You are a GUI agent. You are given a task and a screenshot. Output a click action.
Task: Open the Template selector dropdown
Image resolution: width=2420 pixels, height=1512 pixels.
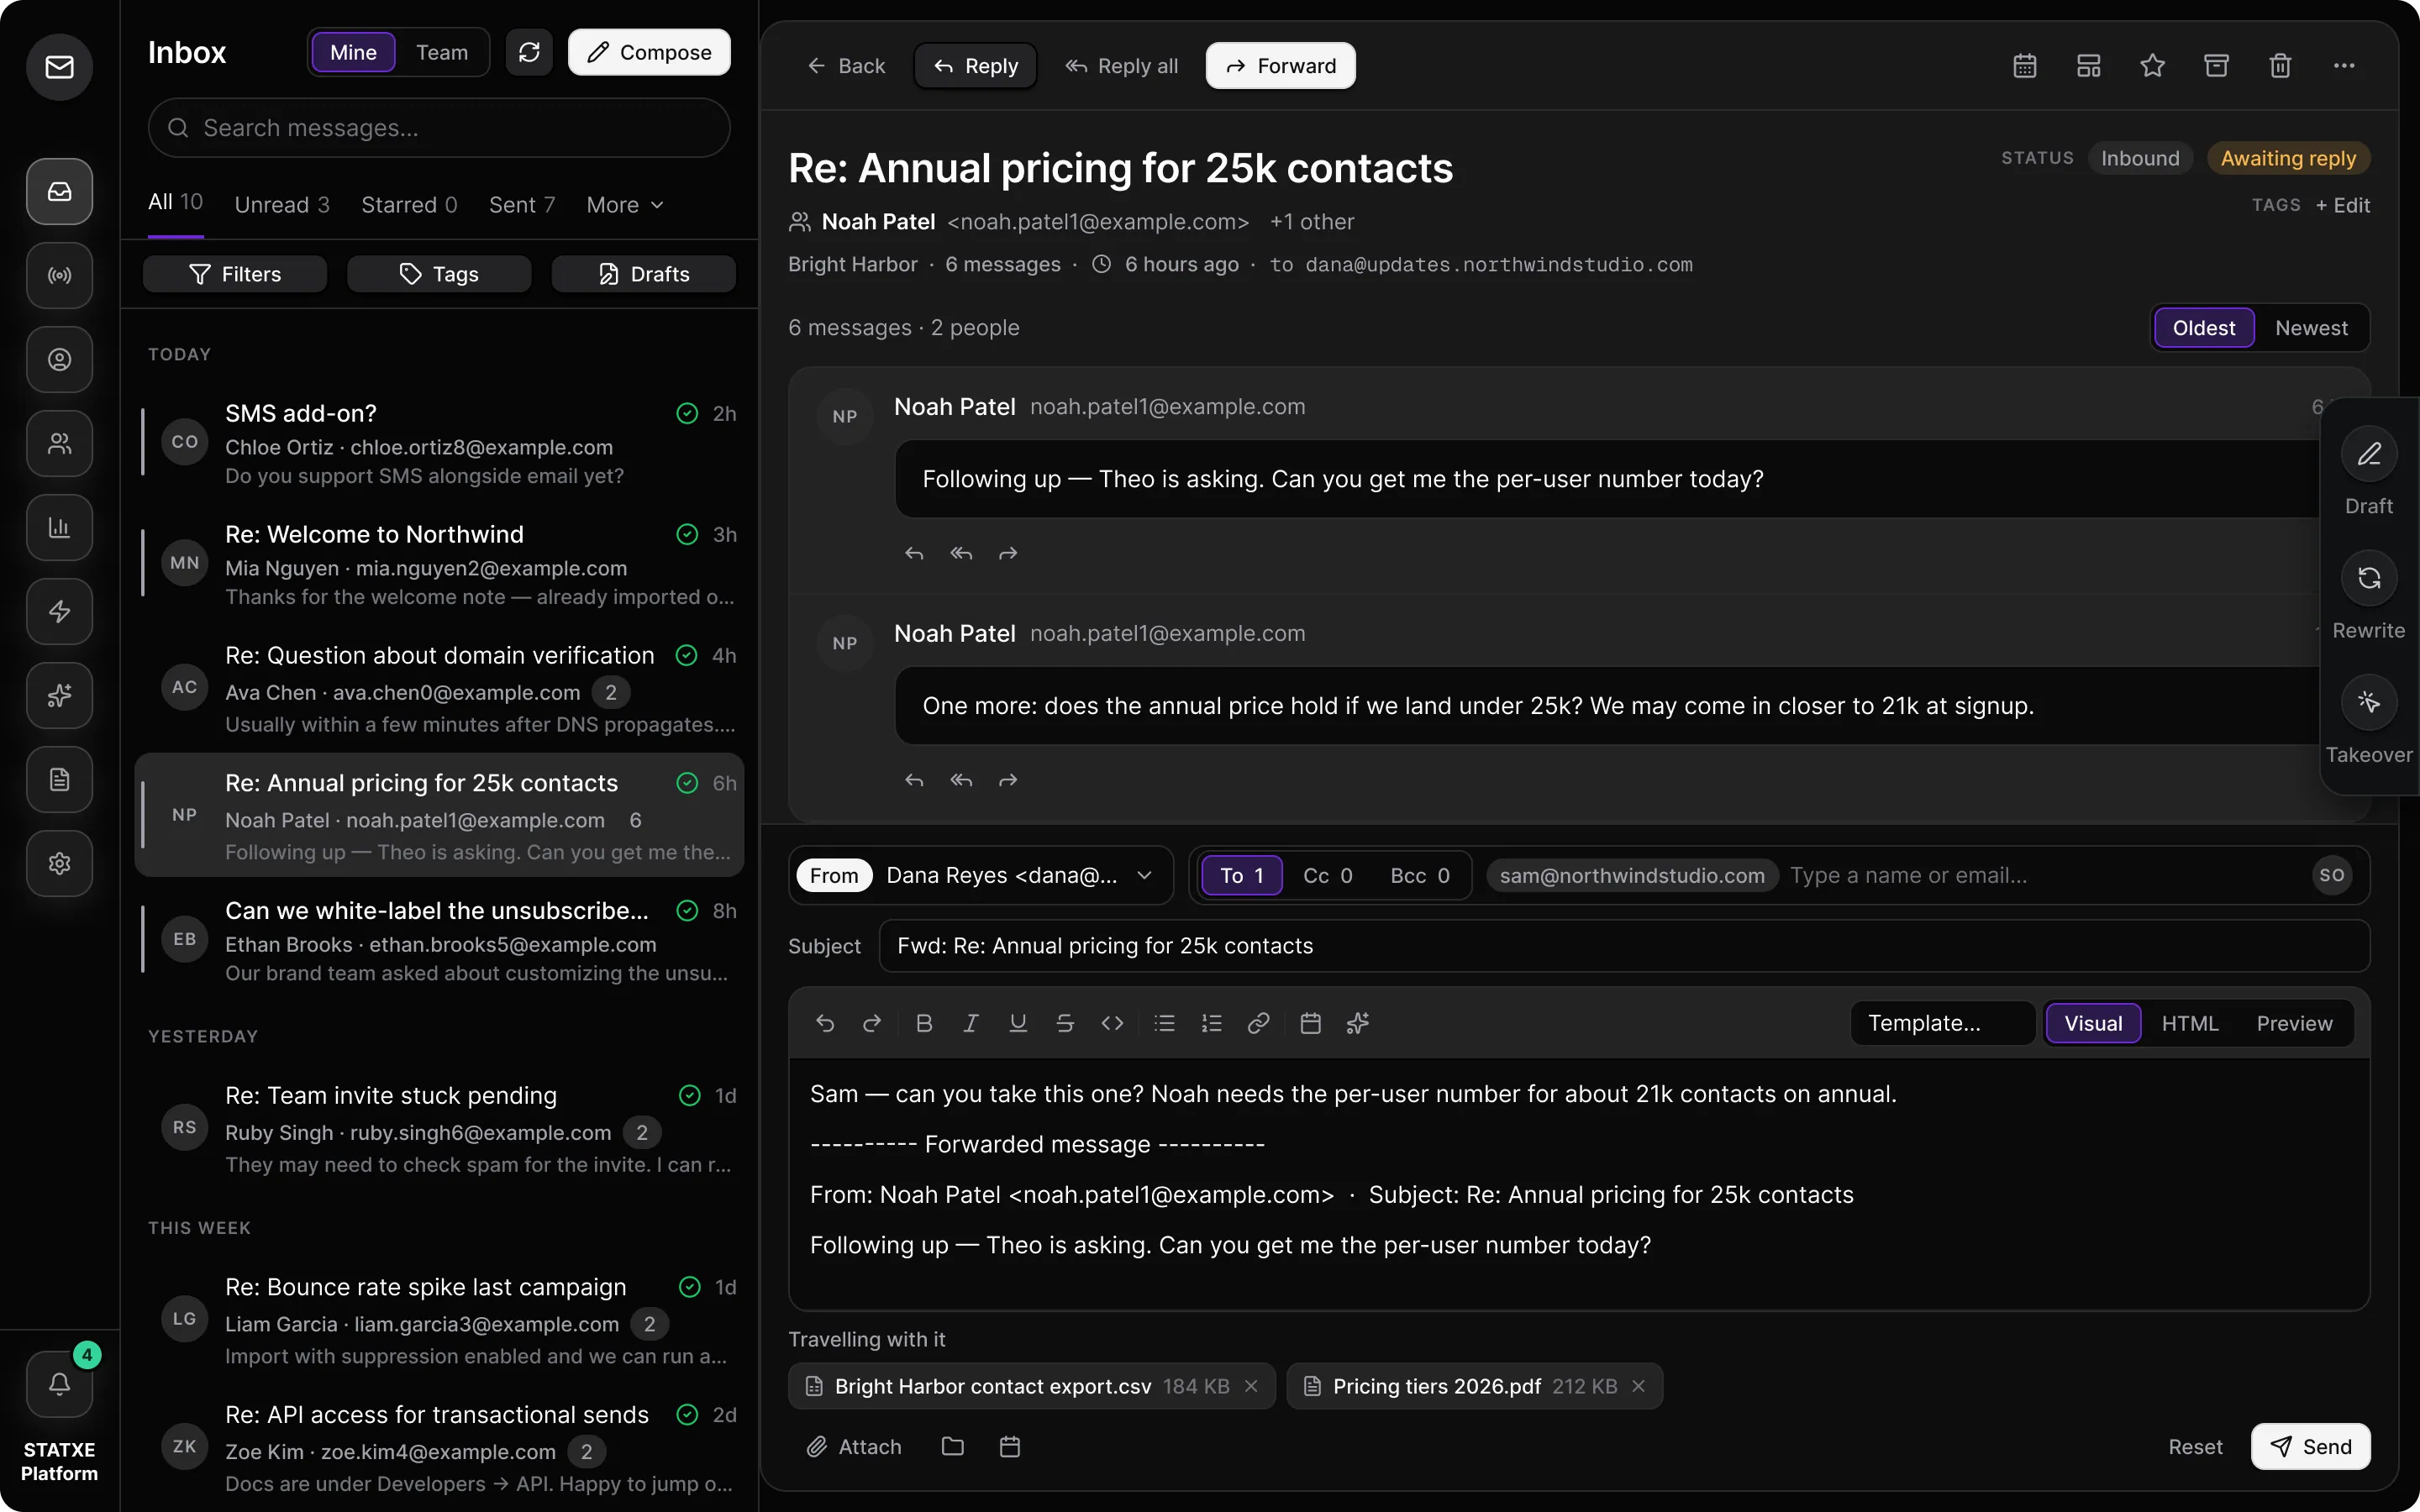(x=1942, y=1023)
